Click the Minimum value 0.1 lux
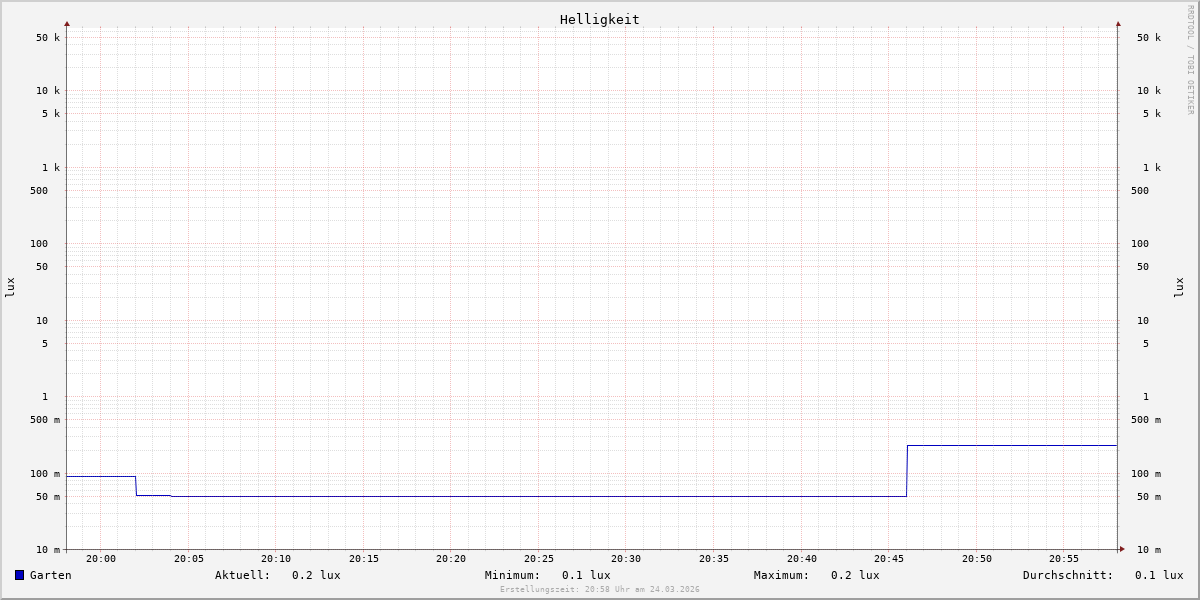This screenshot has width=1200, height=600. tap(586, 575)
